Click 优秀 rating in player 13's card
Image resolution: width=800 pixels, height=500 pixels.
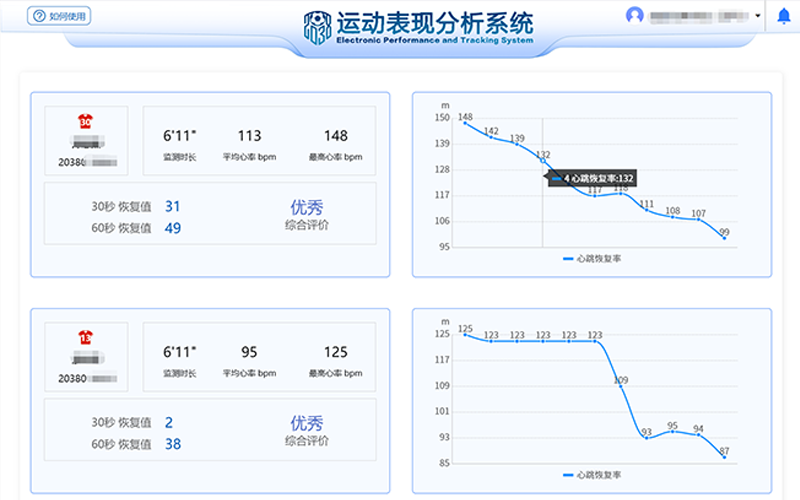click(x=307, y=423)
